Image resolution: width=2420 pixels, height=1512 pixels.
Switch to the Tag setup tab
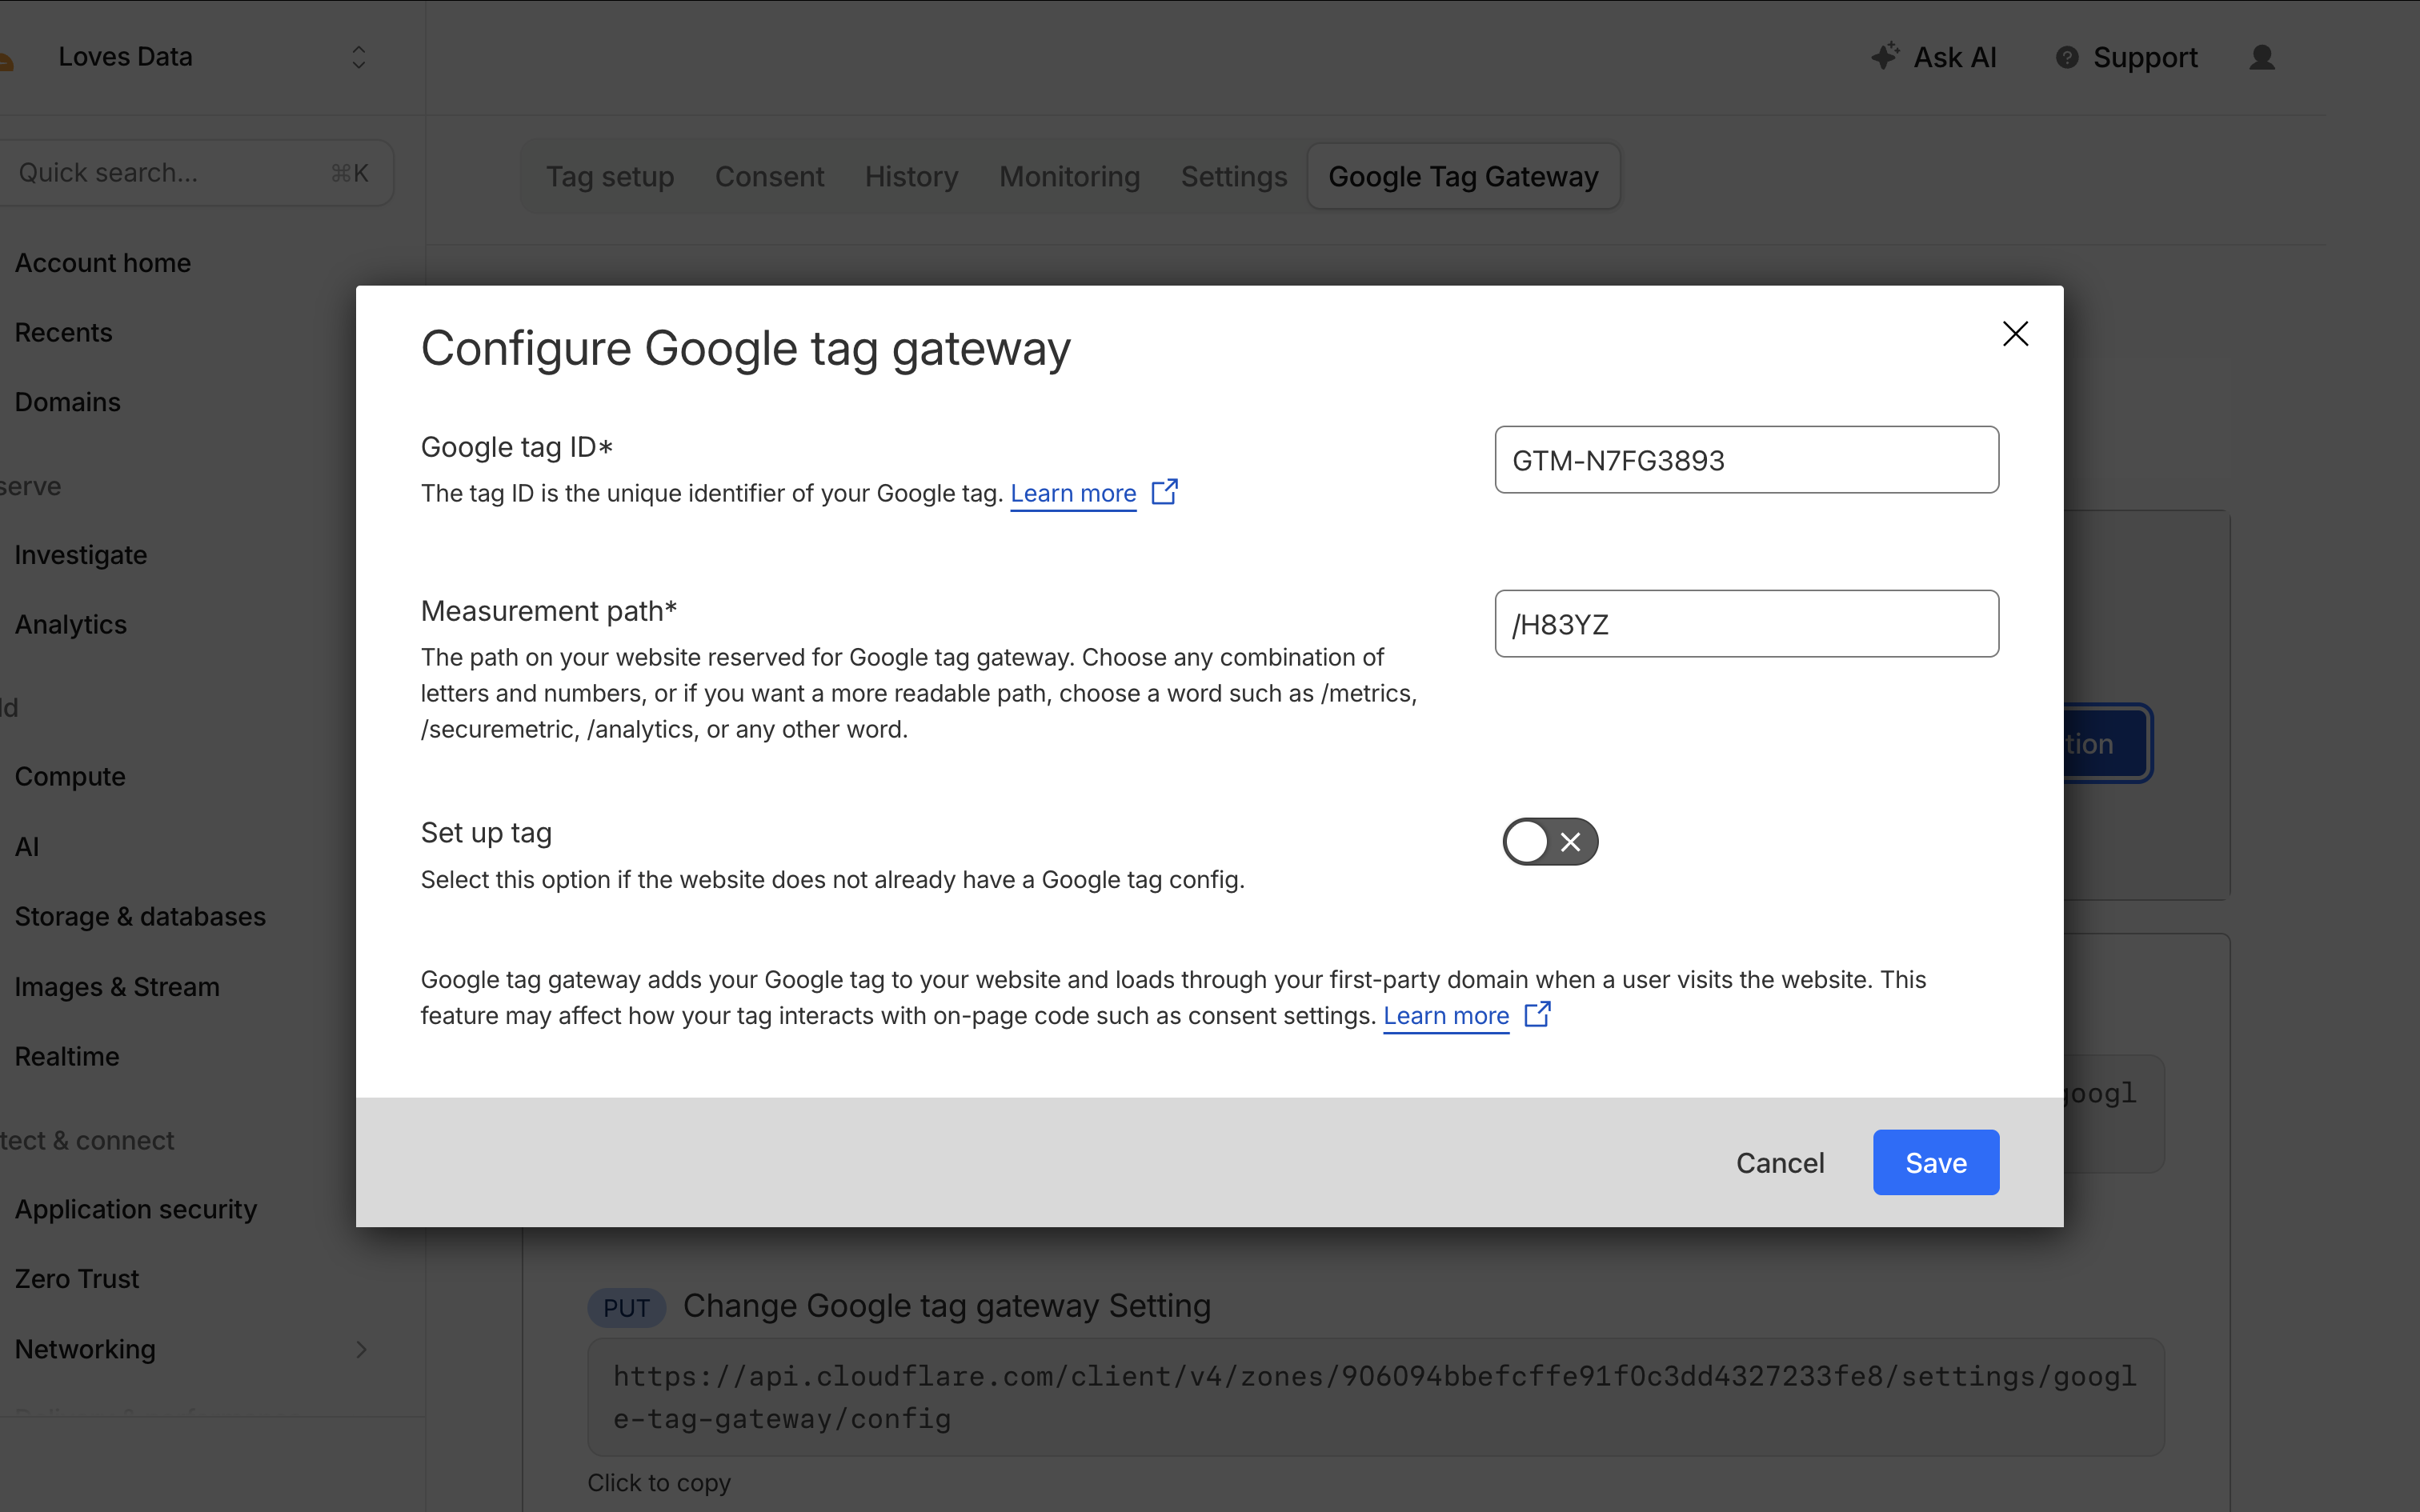[610, 177]
